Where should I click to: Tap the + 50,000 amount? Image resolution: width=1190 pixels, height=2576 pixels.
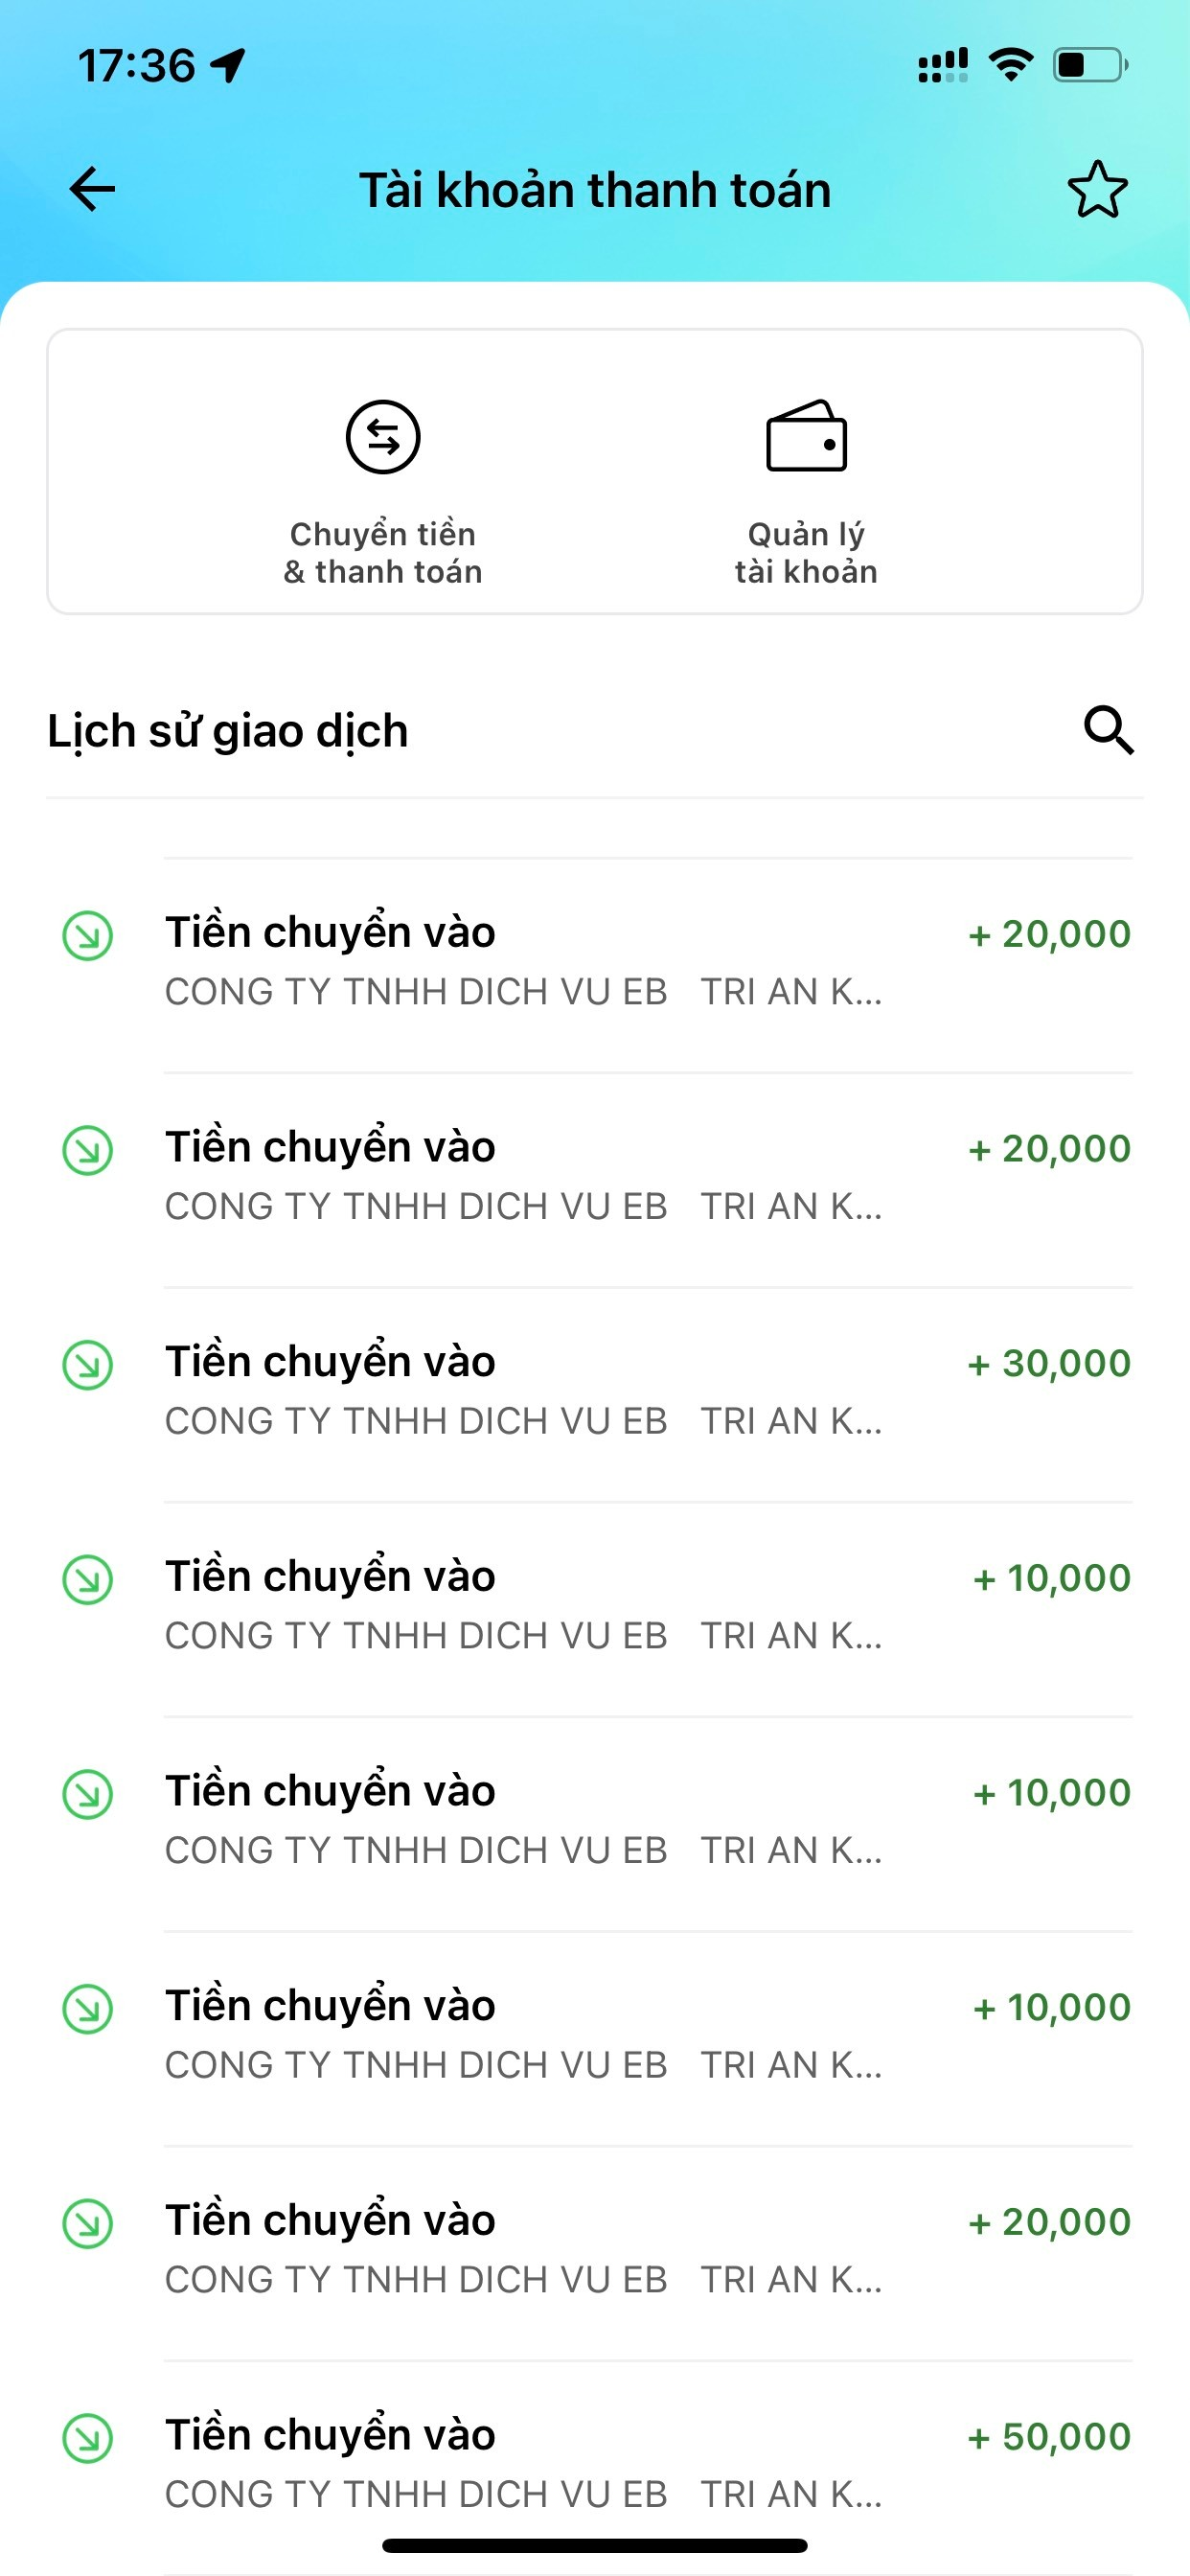point(1049,2437)
